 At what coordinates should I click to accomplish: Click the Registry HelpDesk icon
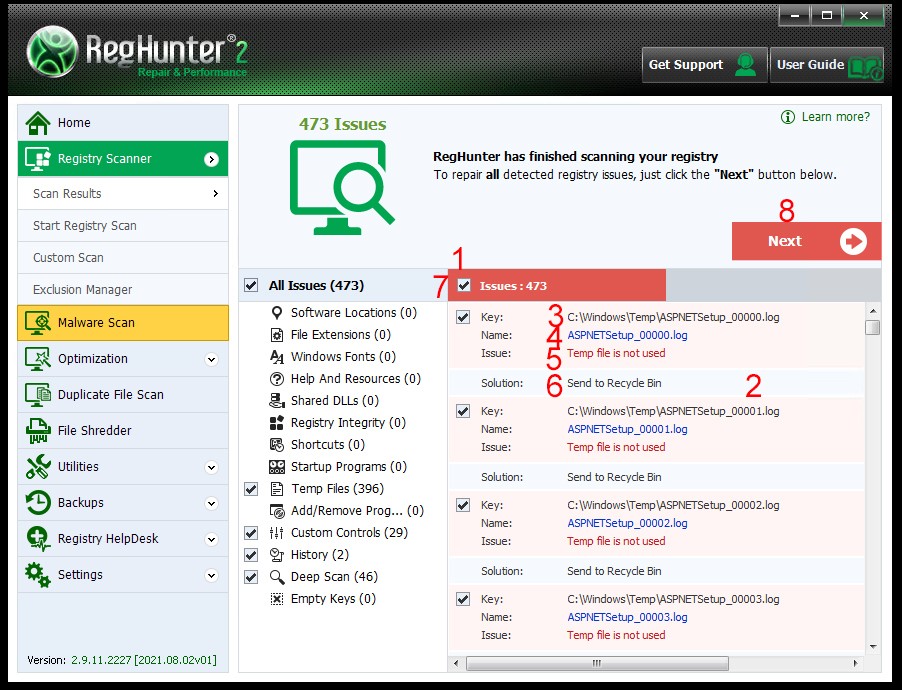point(38,539)
